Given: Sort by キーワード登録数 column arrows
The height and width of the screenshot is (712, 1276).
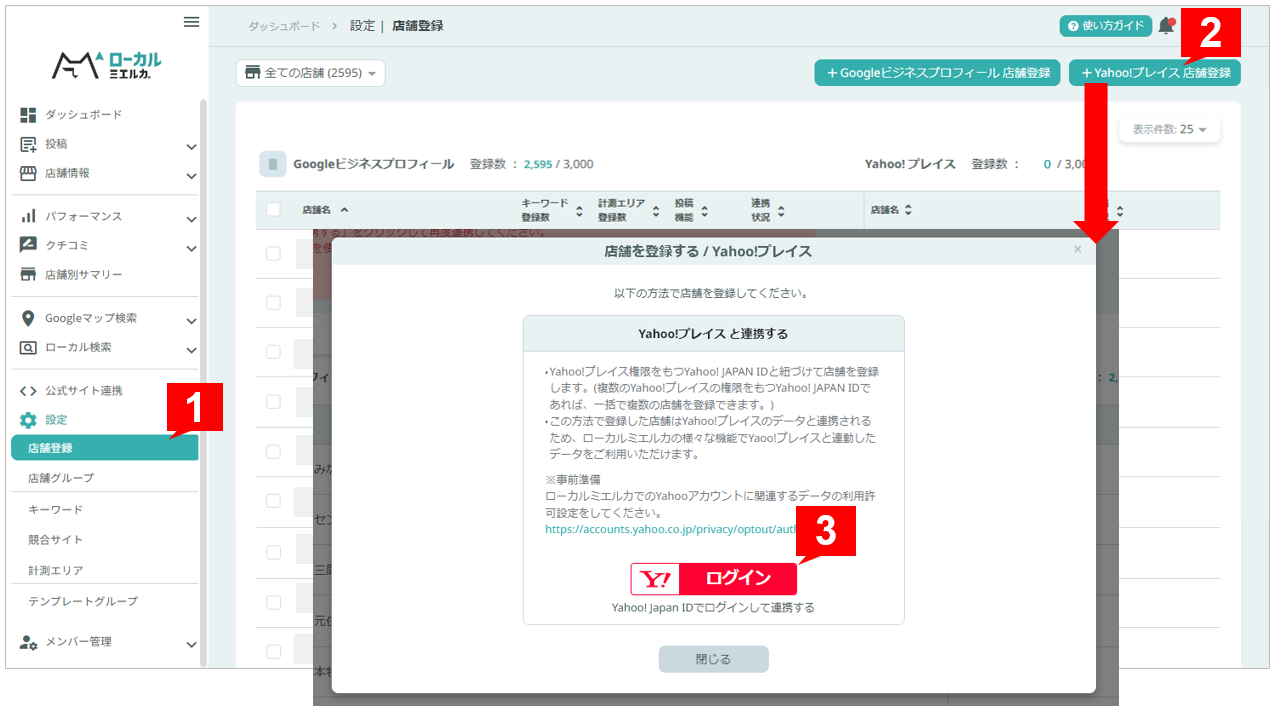Looking at the screenshot, I should (578, 211).
